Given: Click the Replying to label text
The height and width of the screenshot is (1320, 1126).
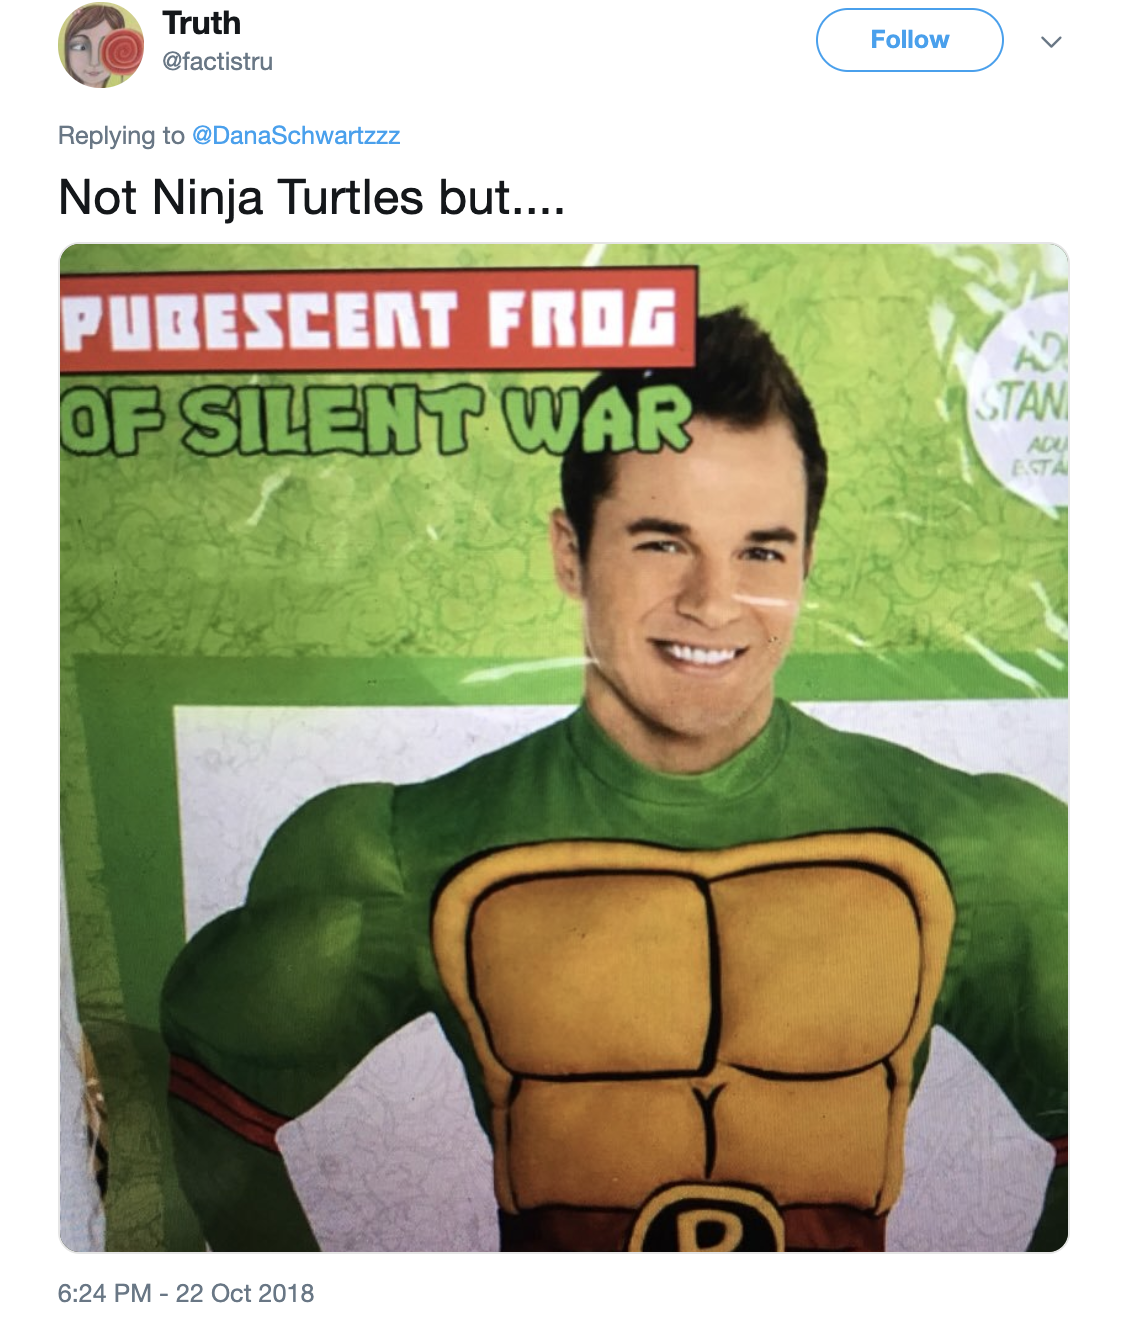Looking at the screenshot, I should tap(121, 136).
